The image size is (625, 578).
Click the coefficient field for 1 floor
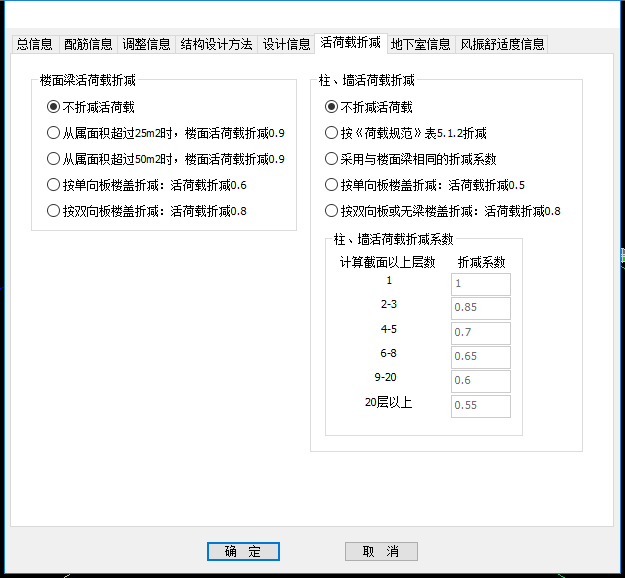[x=481, y=284]
